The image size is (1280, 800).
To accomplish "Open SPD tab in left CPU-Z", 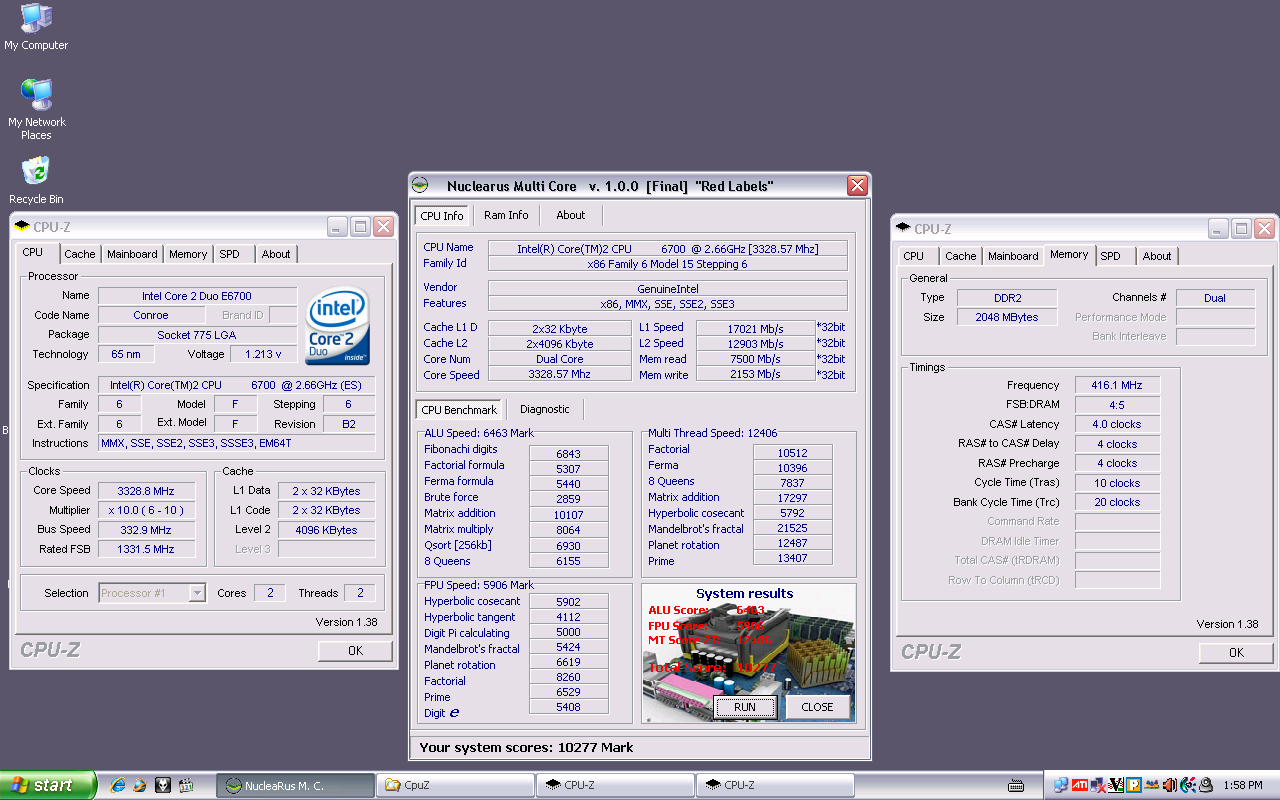I will pyautogui.click(x=230, y=254).
